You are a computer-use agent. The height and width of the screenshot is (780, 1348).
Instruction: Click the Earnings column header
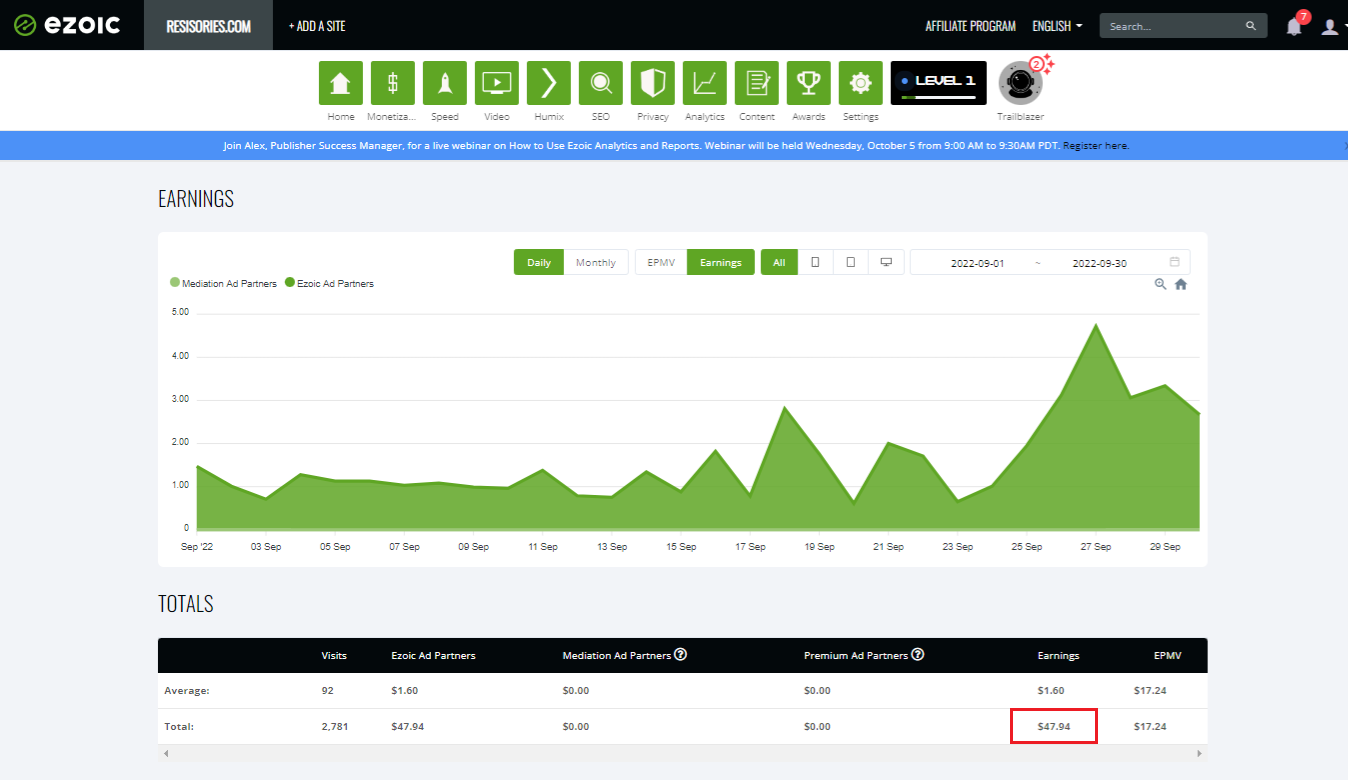coord(1058,656)
